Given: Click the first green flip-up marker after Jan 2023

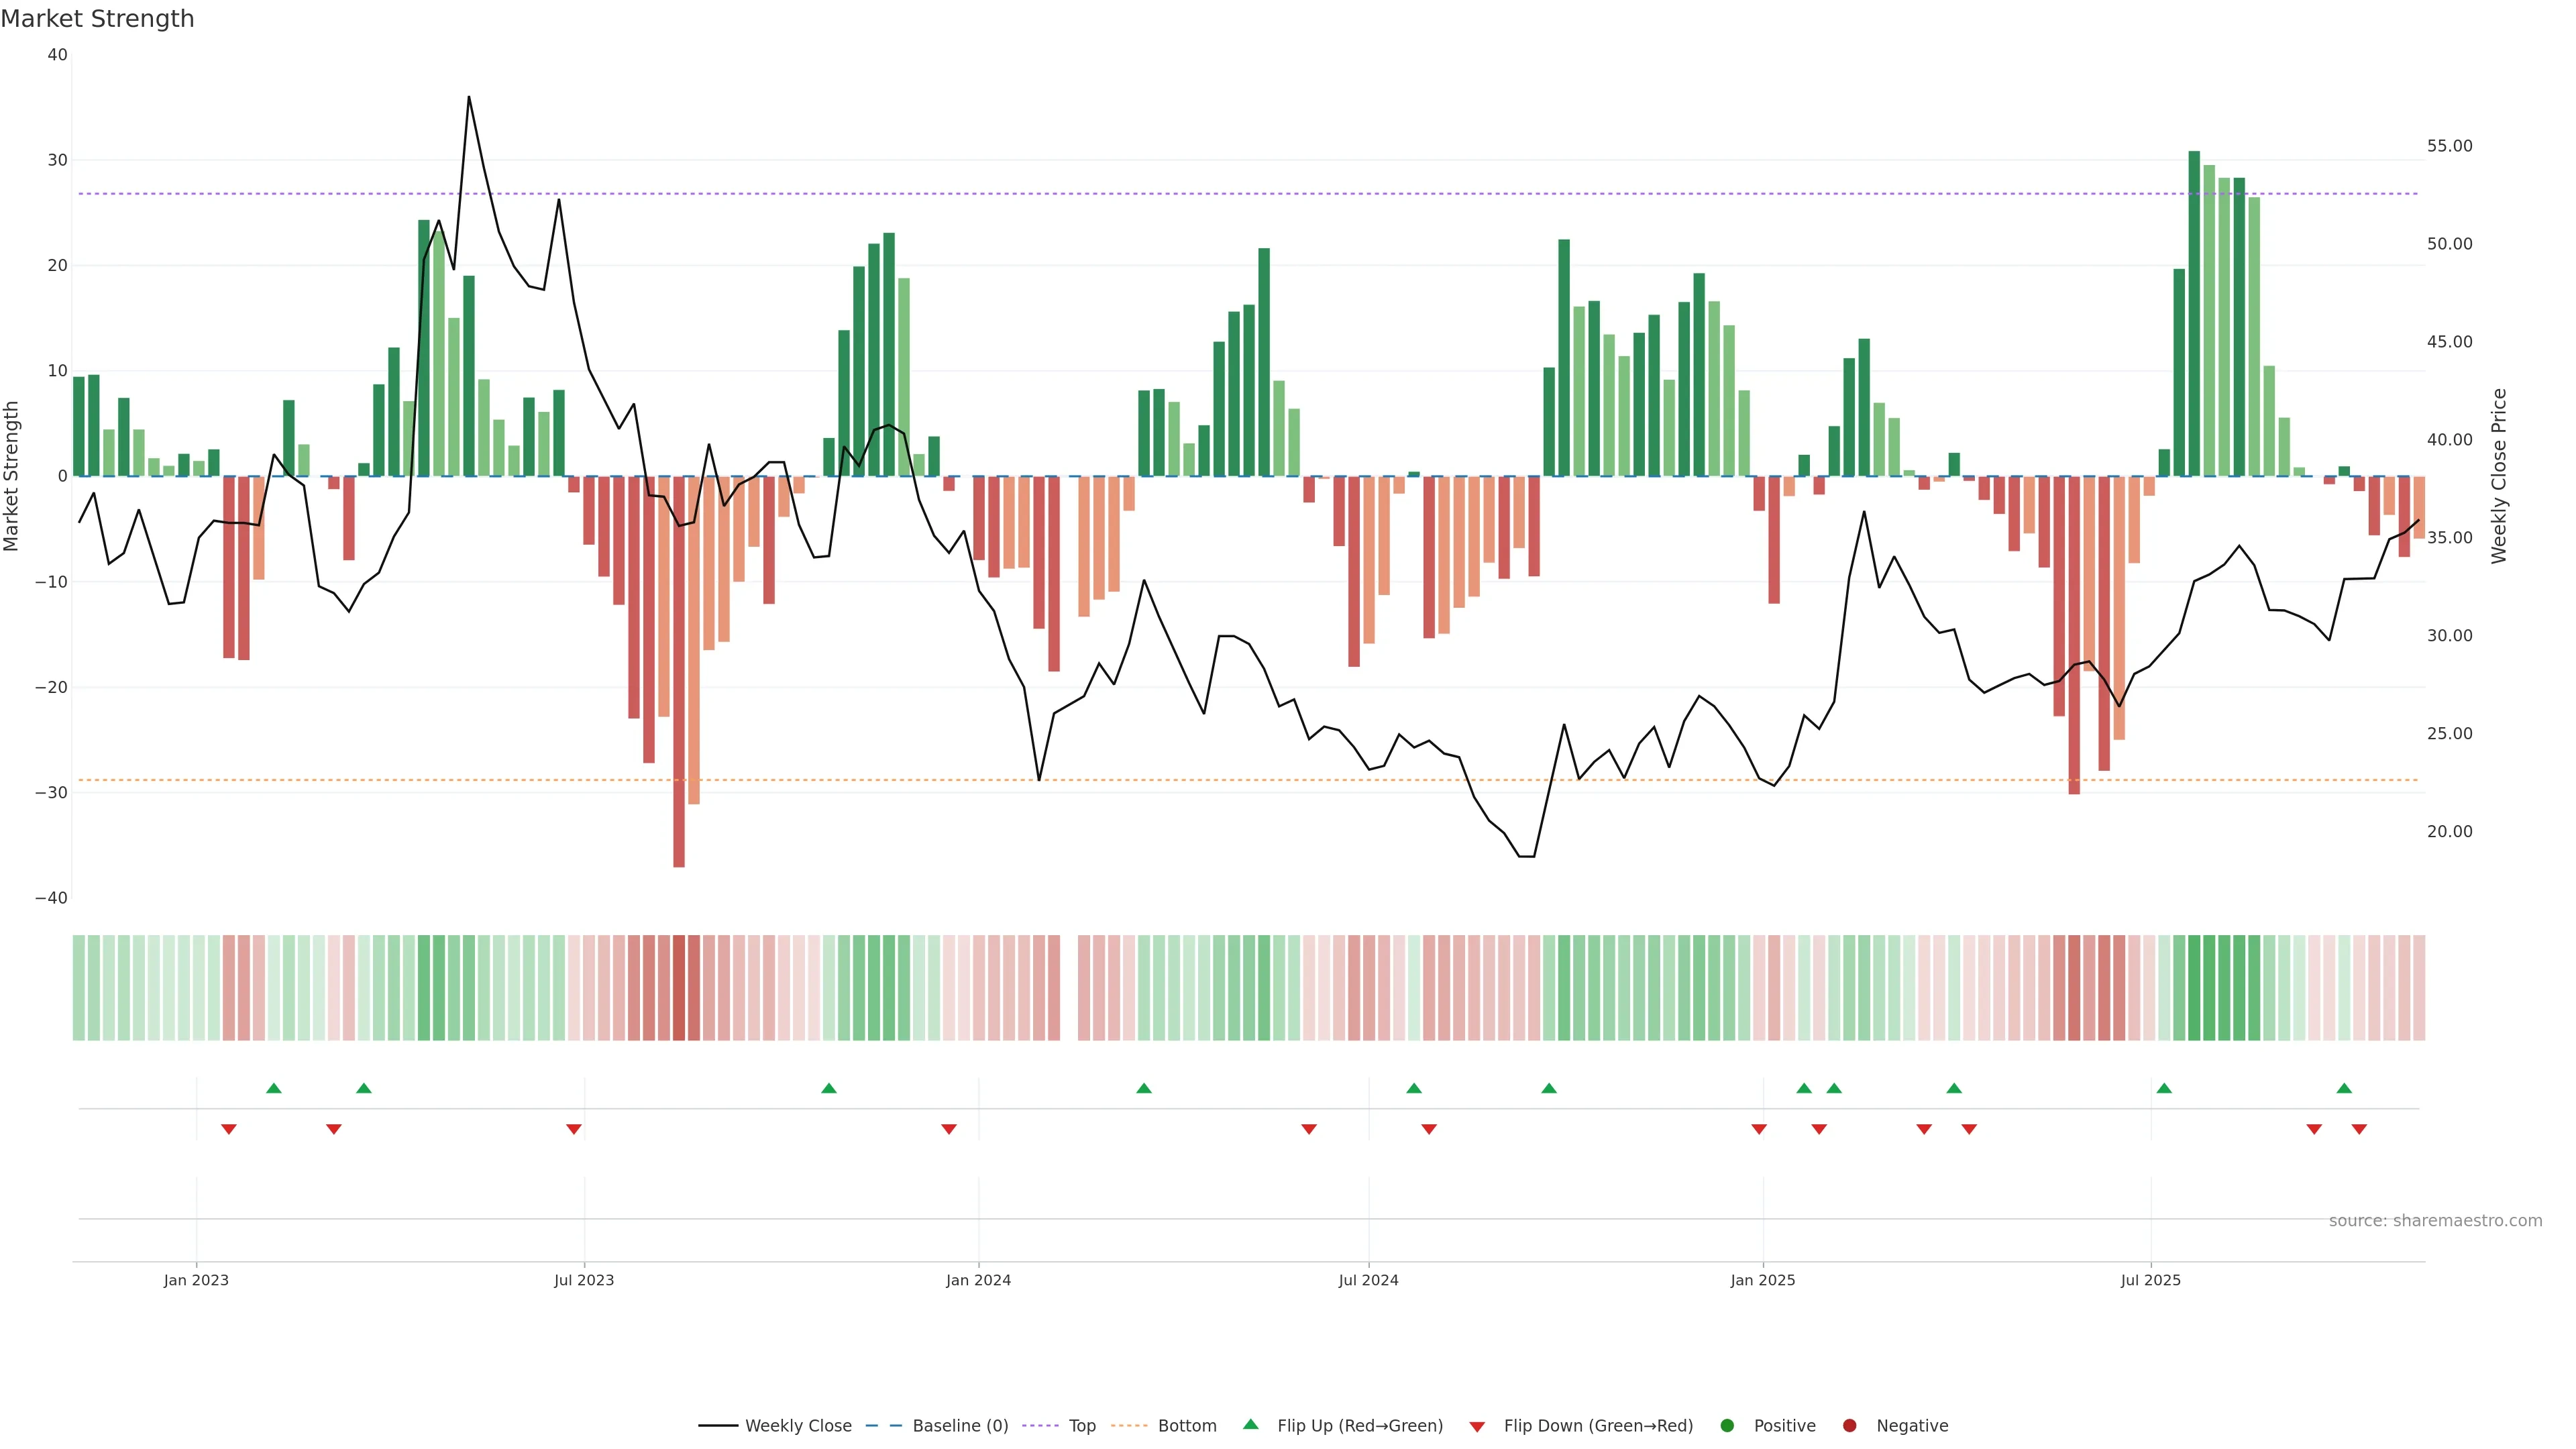Looking at the screenshot, I should [274, 1088].
